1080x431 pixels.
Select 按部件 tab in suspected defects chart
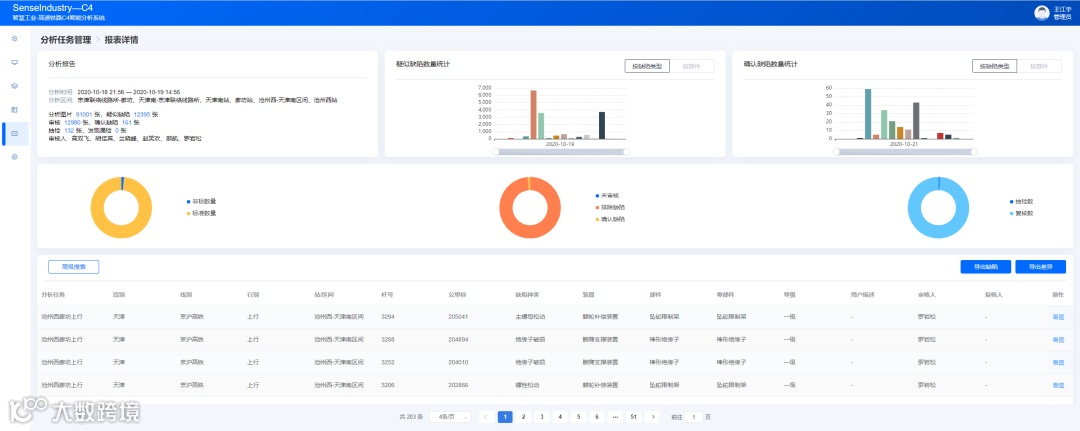click(692, 66)
